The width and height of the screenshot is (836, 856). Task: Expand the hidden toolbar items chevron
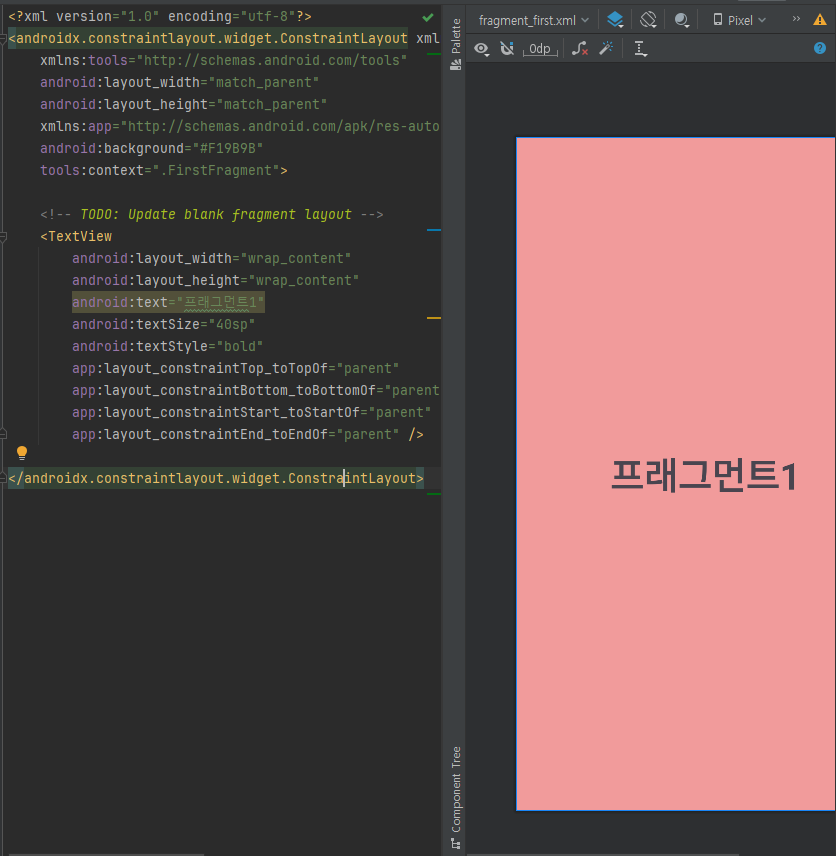[x=796, y=19]
